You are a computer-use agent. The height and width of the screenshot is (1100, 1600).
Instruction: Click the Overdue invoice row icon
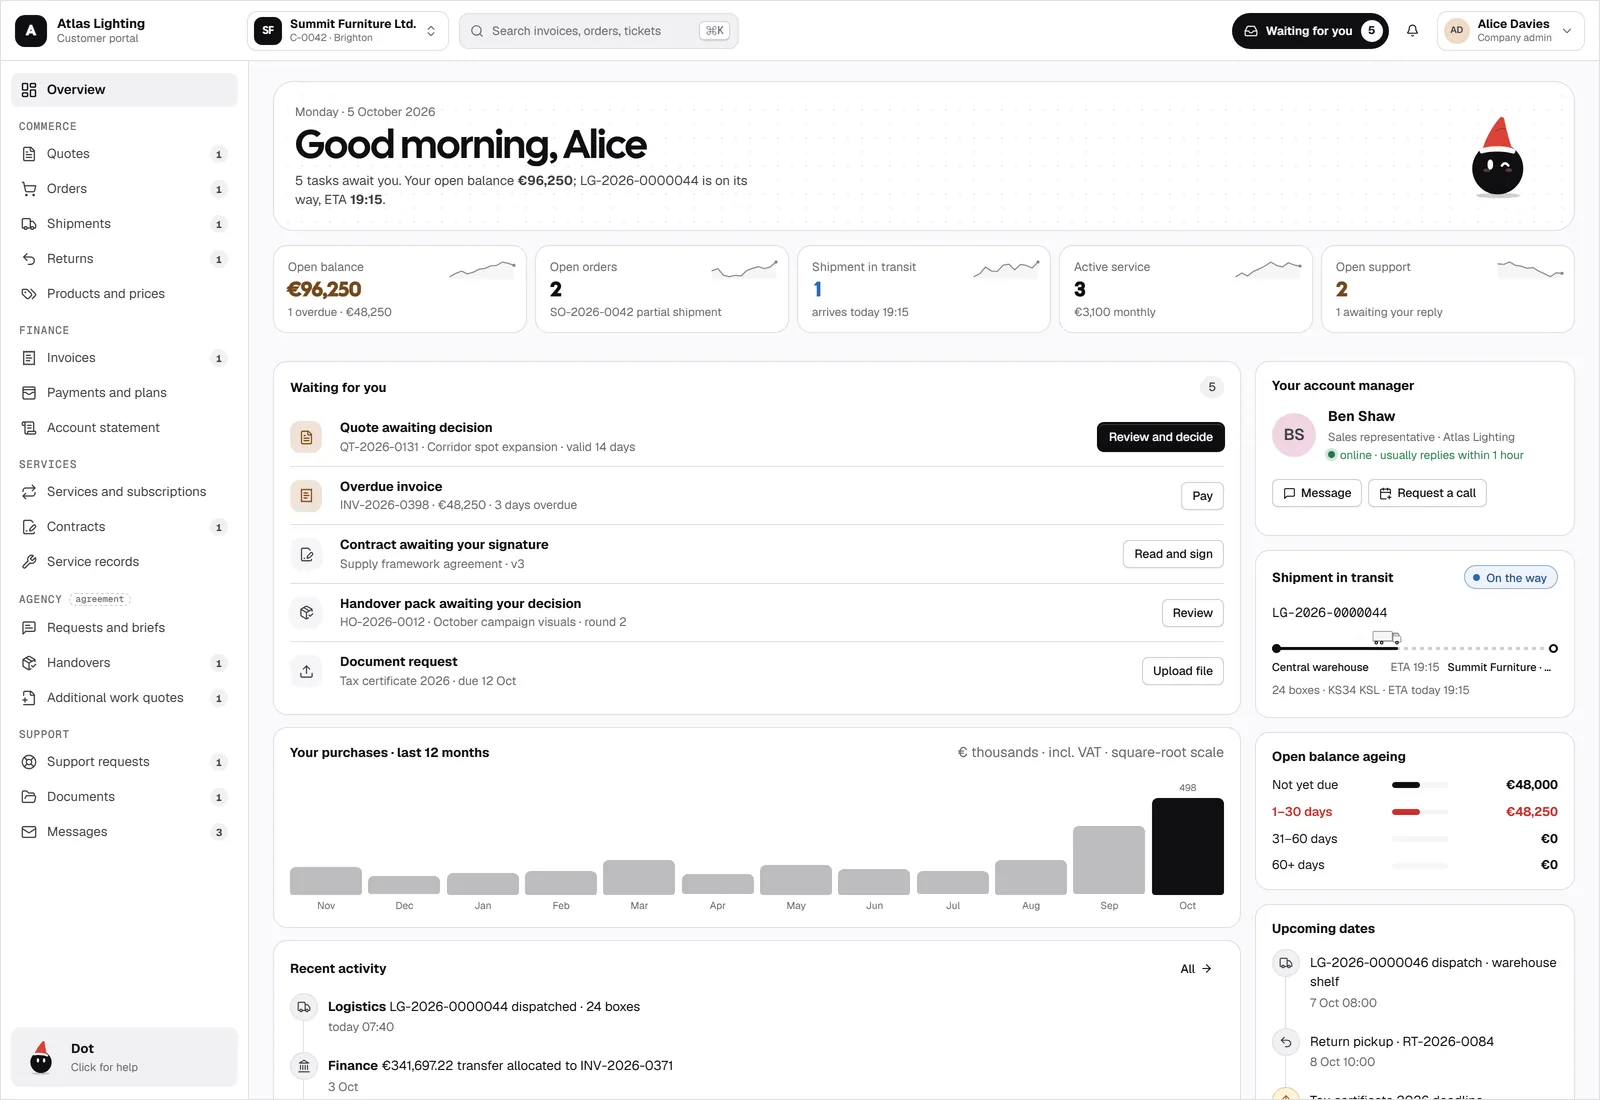(x=306, y=496)
